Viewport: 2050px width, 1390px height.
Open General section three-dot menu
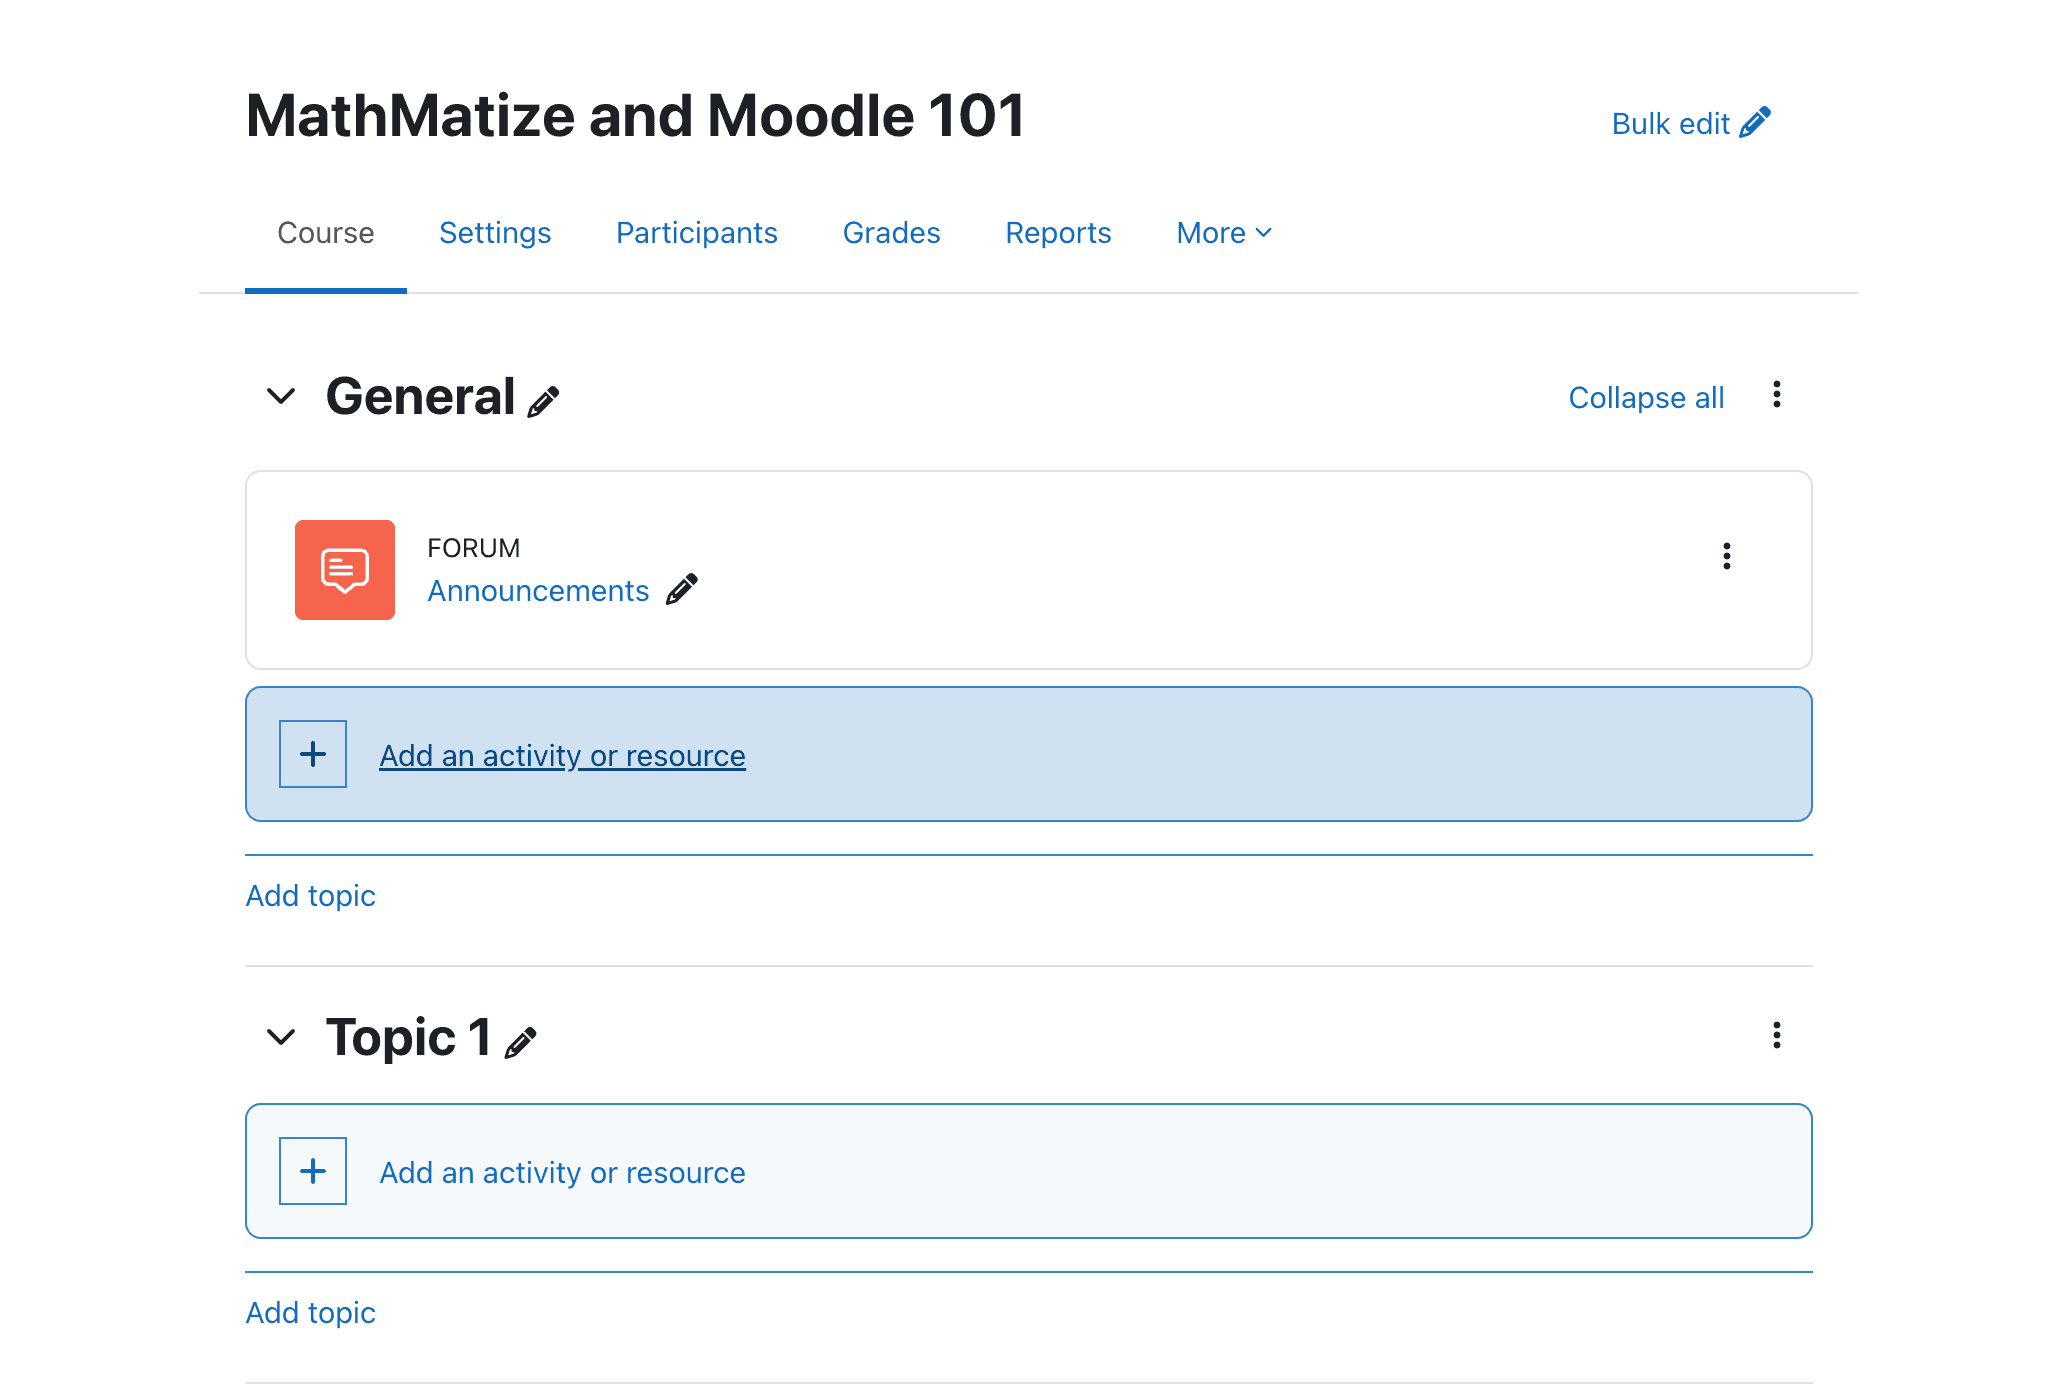1777,395
